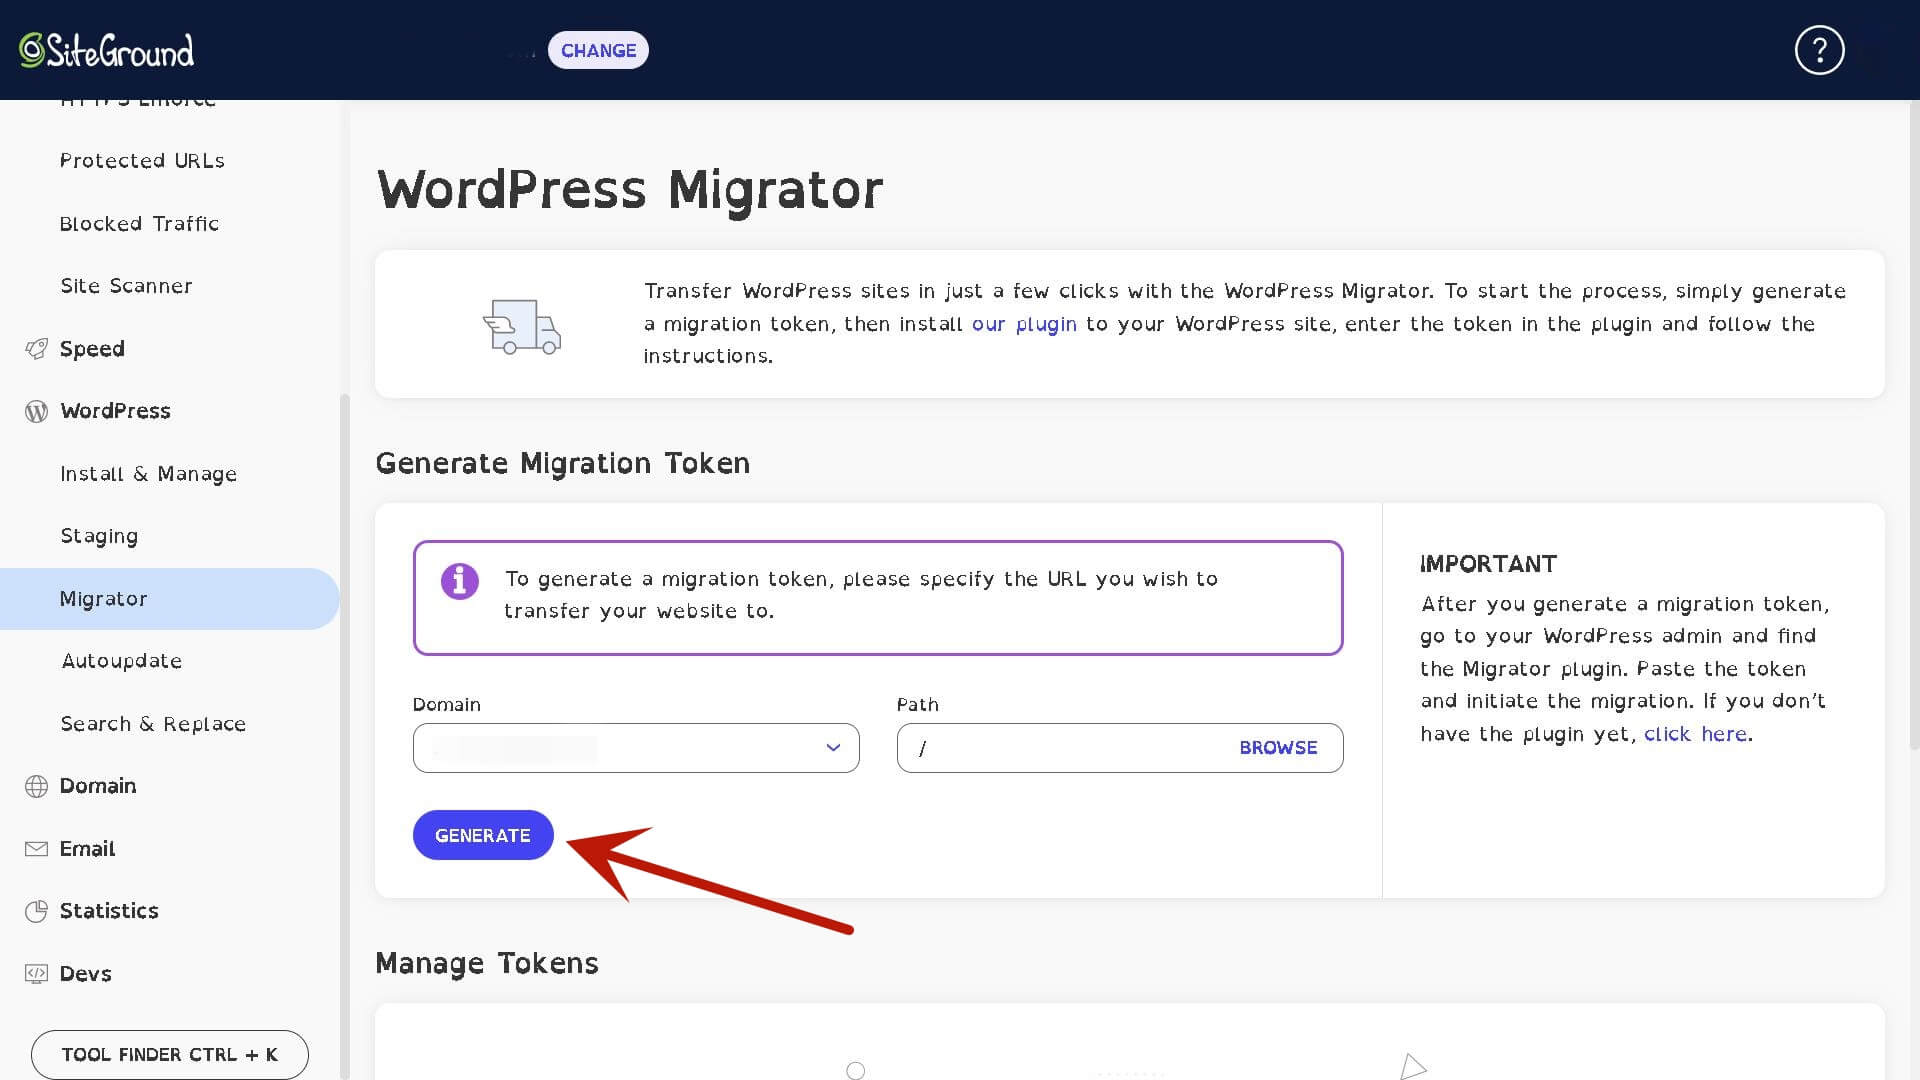Click the Manage Tokens heading
Viewport: 1920px width, 1080px height.
(487, 963)
